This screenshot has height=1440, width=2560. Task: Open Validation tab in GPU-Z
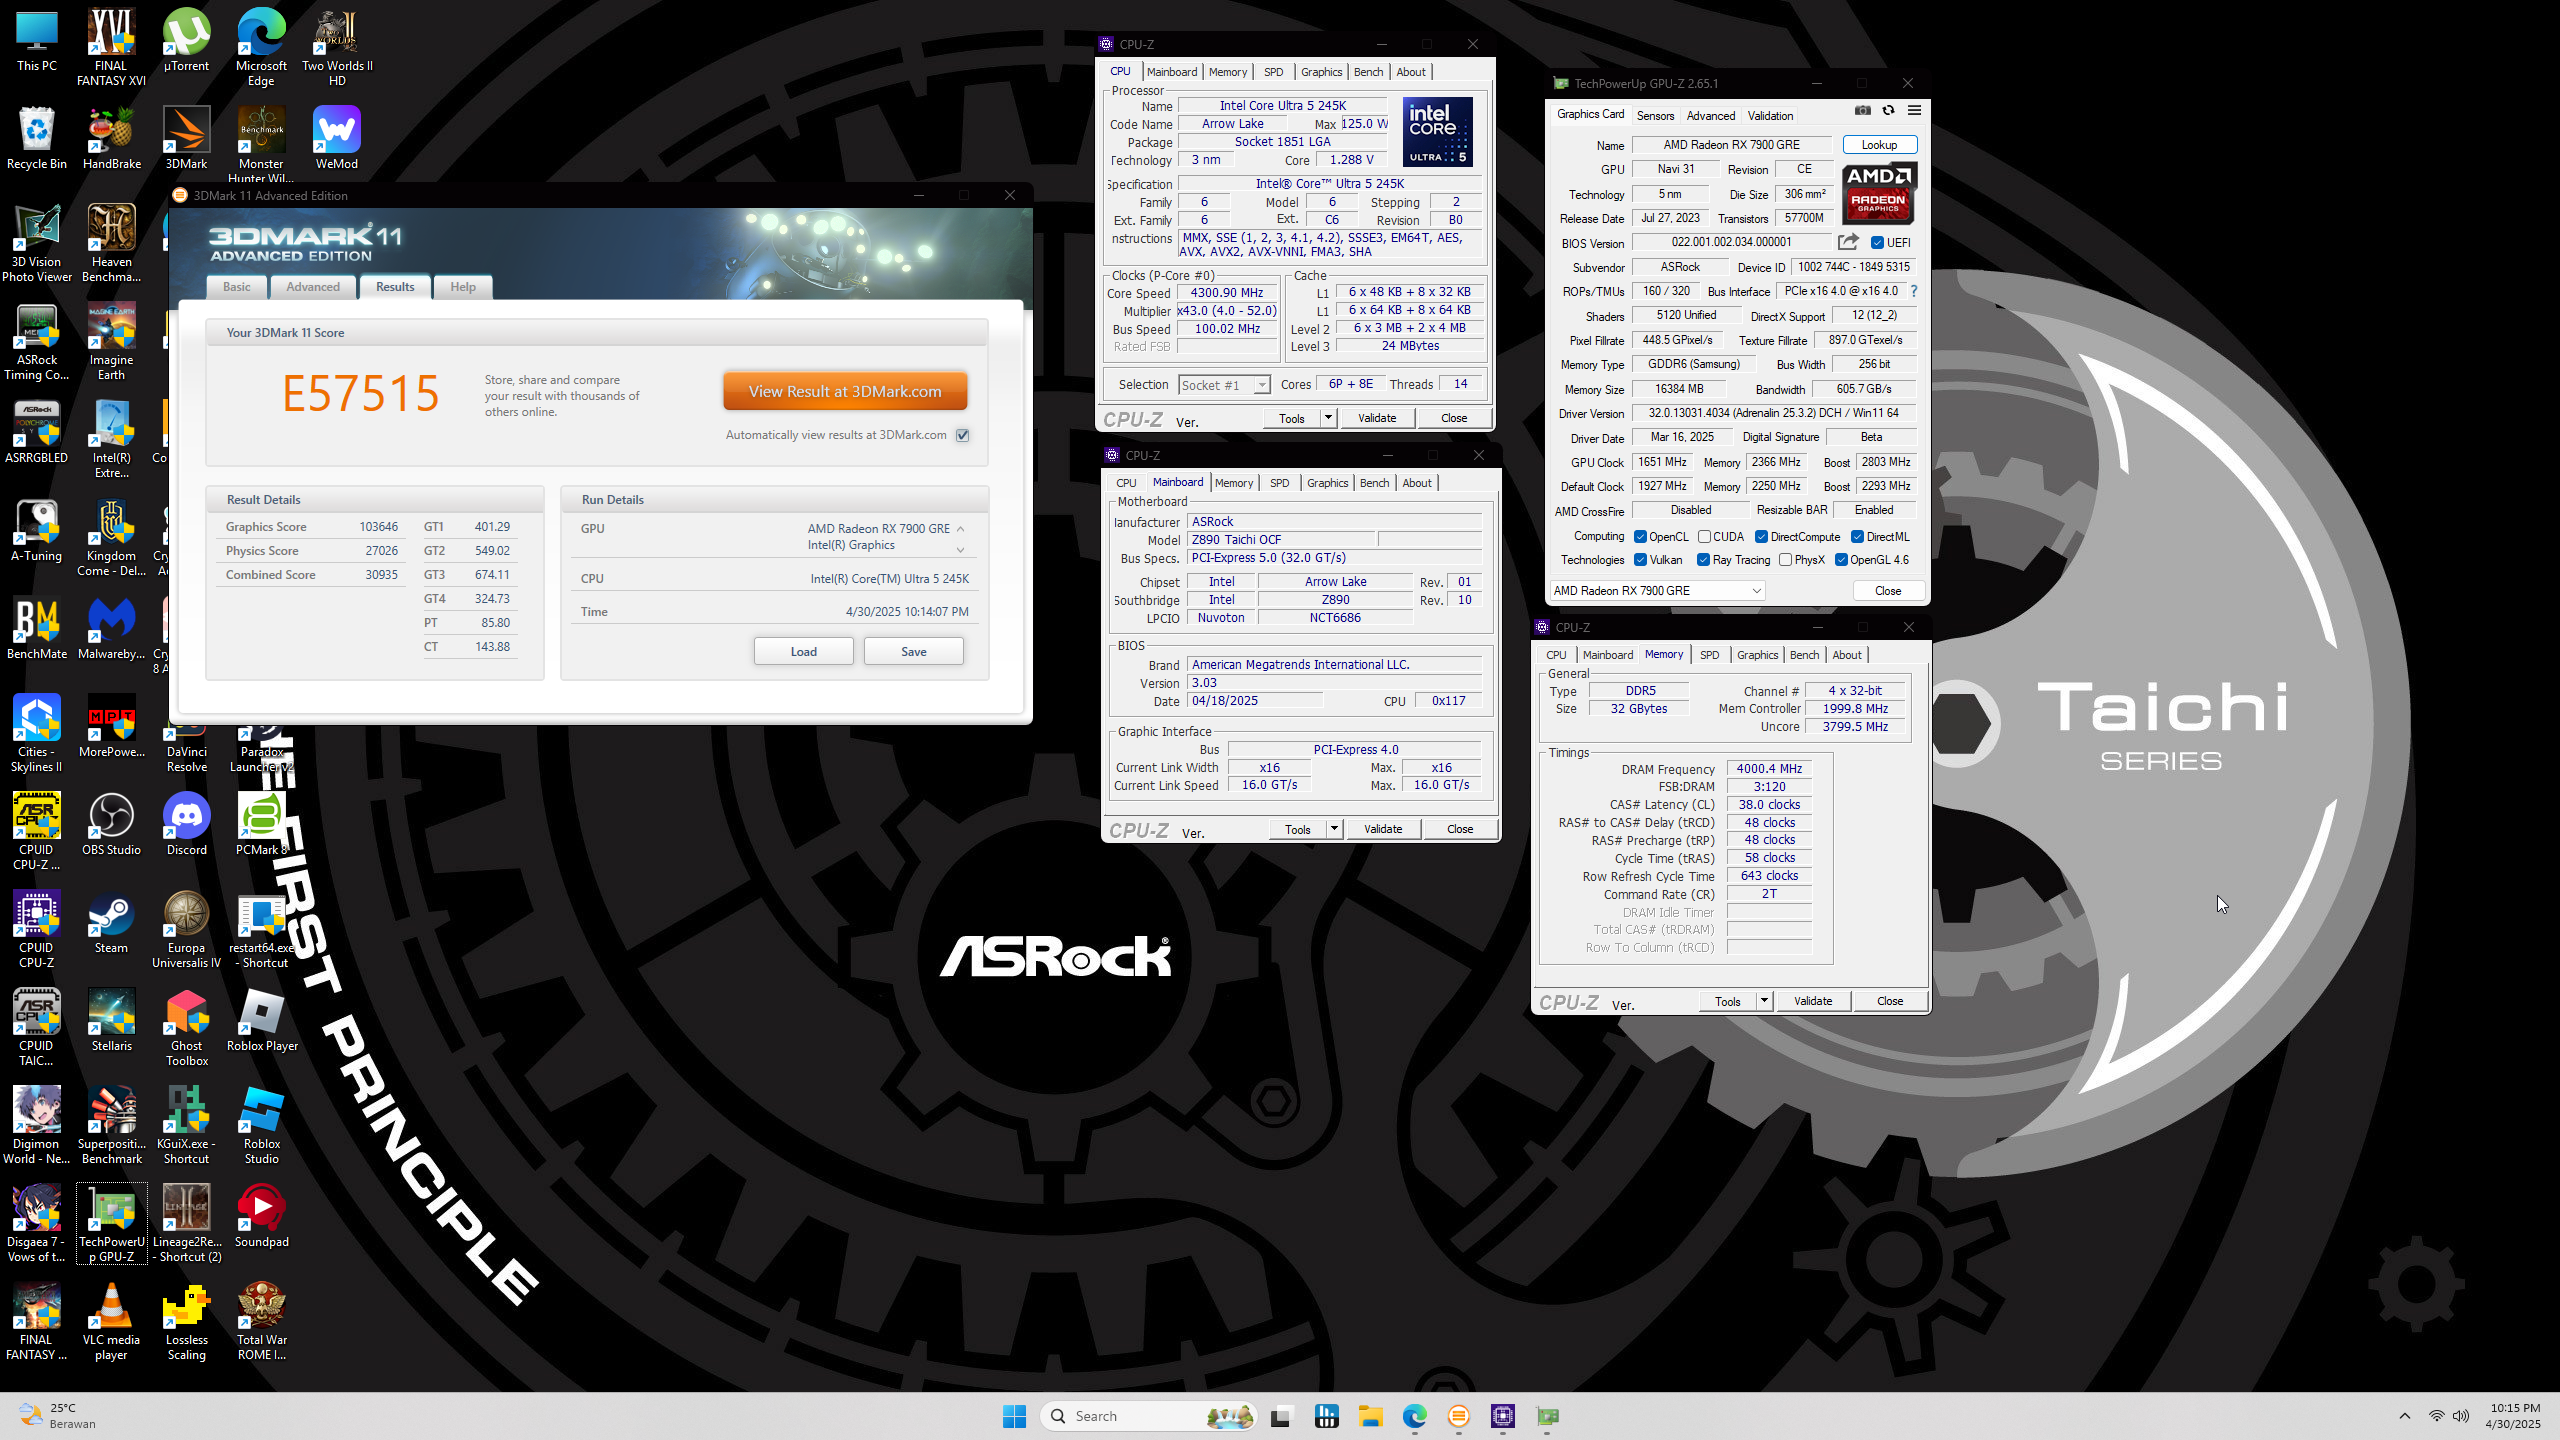click(x=1770, y=116)
